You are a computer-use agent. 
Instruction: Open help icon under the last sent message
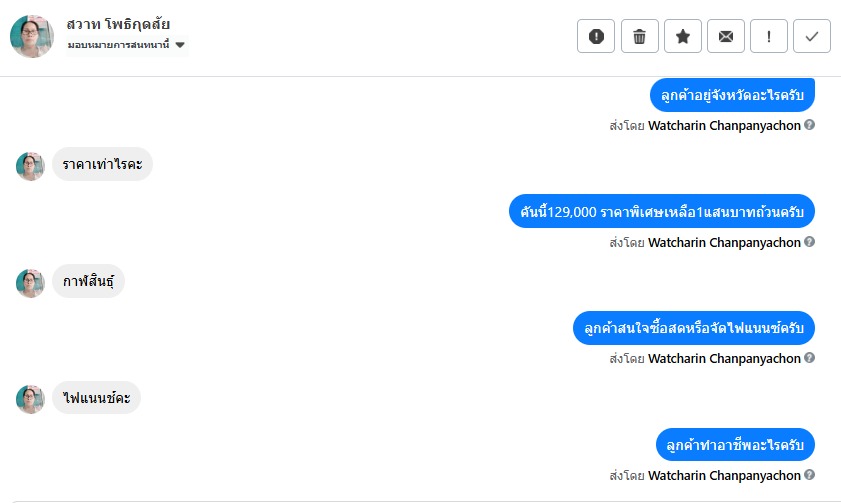pos(809,475)
